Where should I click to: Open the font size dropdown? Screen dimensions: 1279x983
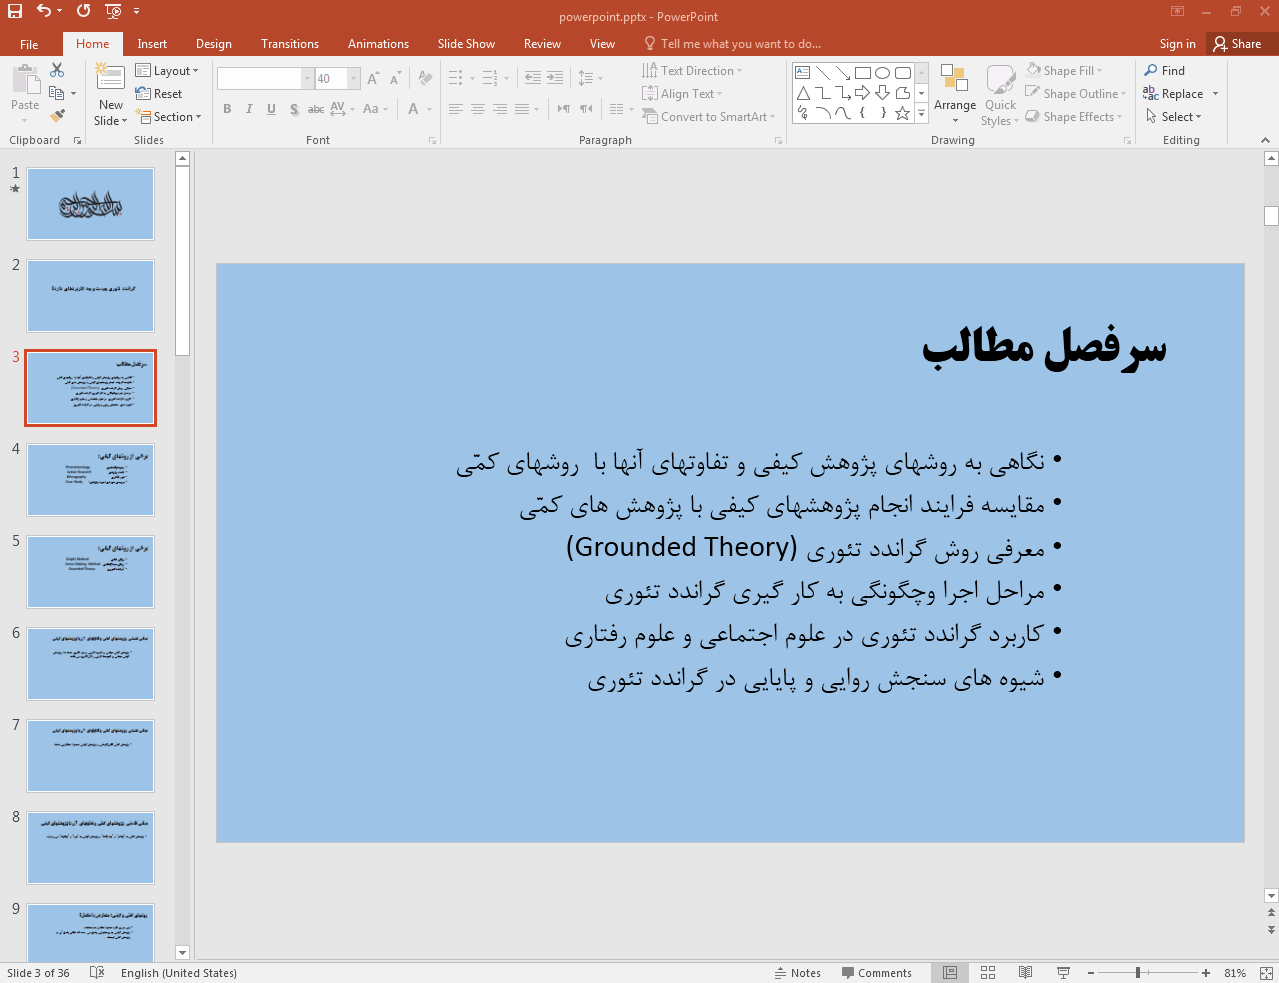click(353, 79)
